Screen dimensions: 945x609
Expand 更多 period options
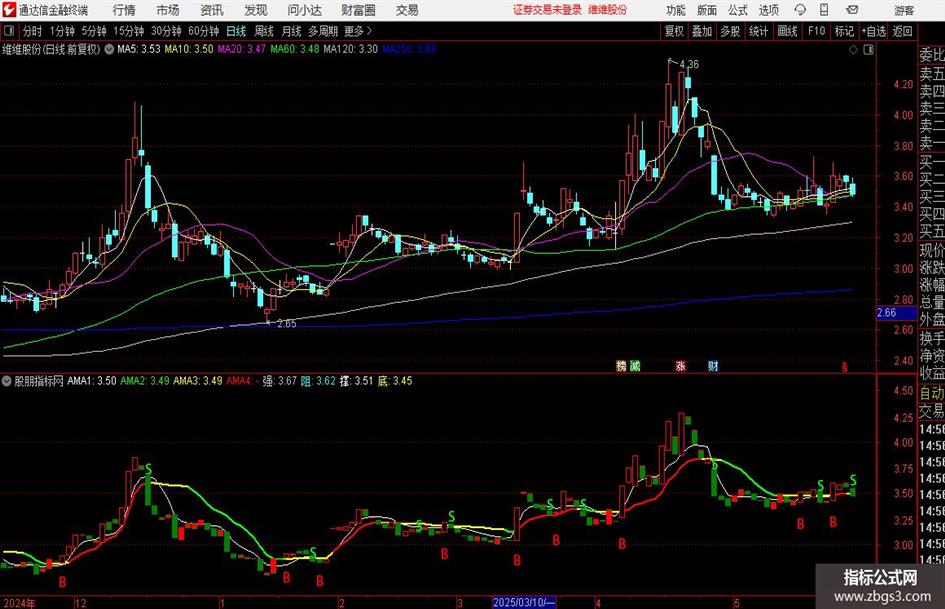click(x=358, y=31)
